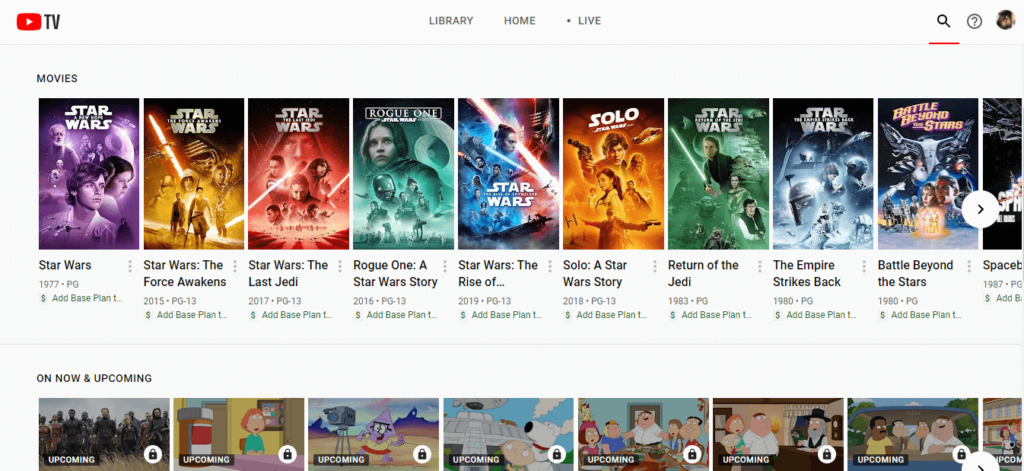This screenshot has width=1024, height=471.
Task: Click dollar icon under Star Wars 1977
Action: click(x=43, y=299)
